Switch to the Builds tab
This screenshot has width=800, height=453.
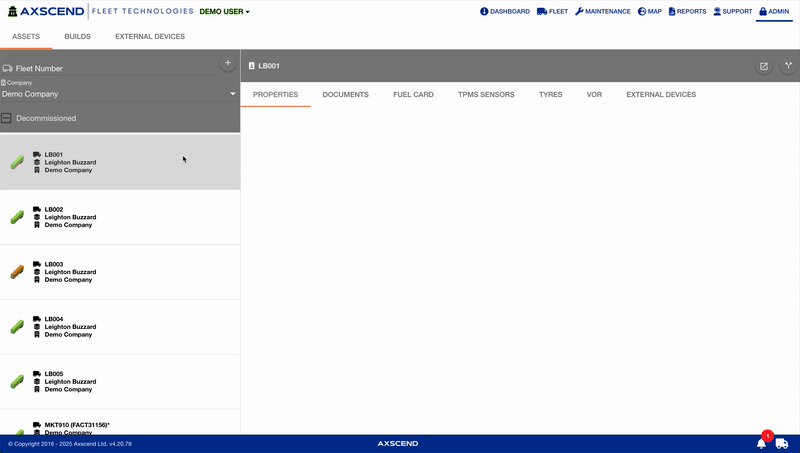coord(77,36)
